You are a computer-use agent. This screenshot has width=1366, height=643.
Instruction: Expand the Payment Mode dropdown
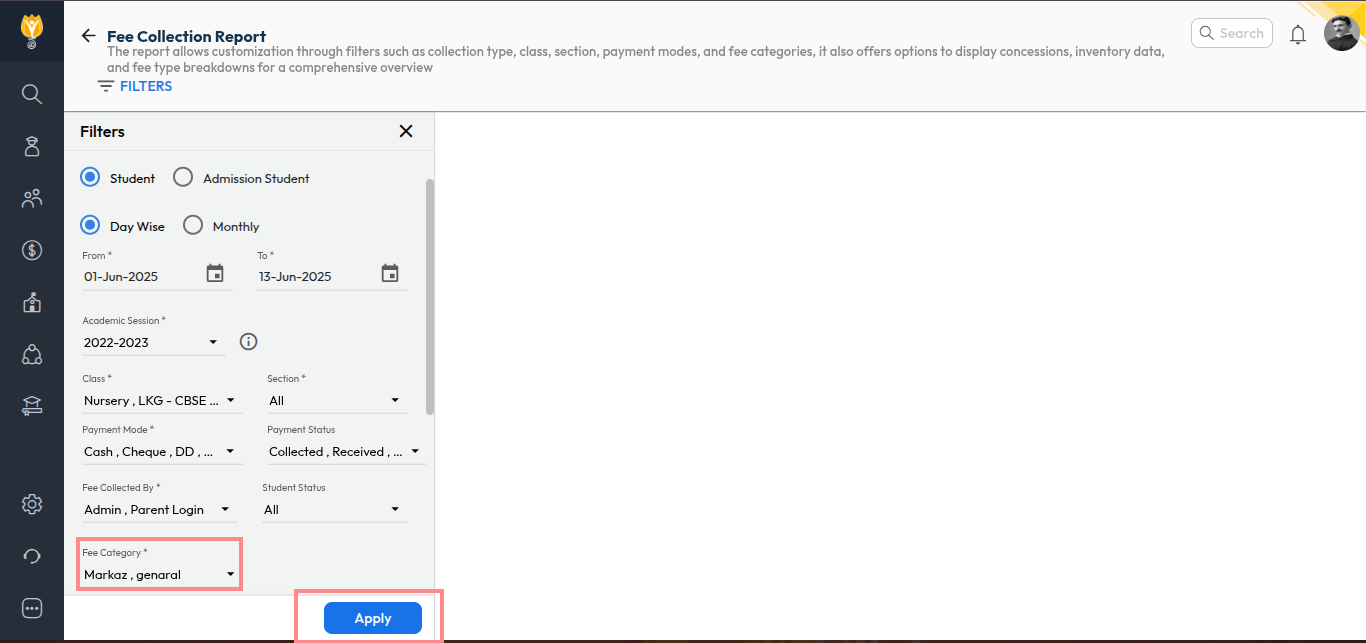coord(160,452)
